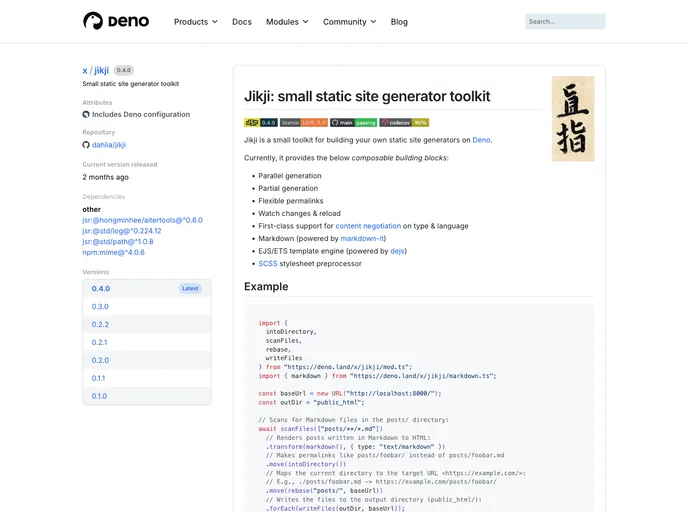Follow the Deno link in the description

point(481,140)
